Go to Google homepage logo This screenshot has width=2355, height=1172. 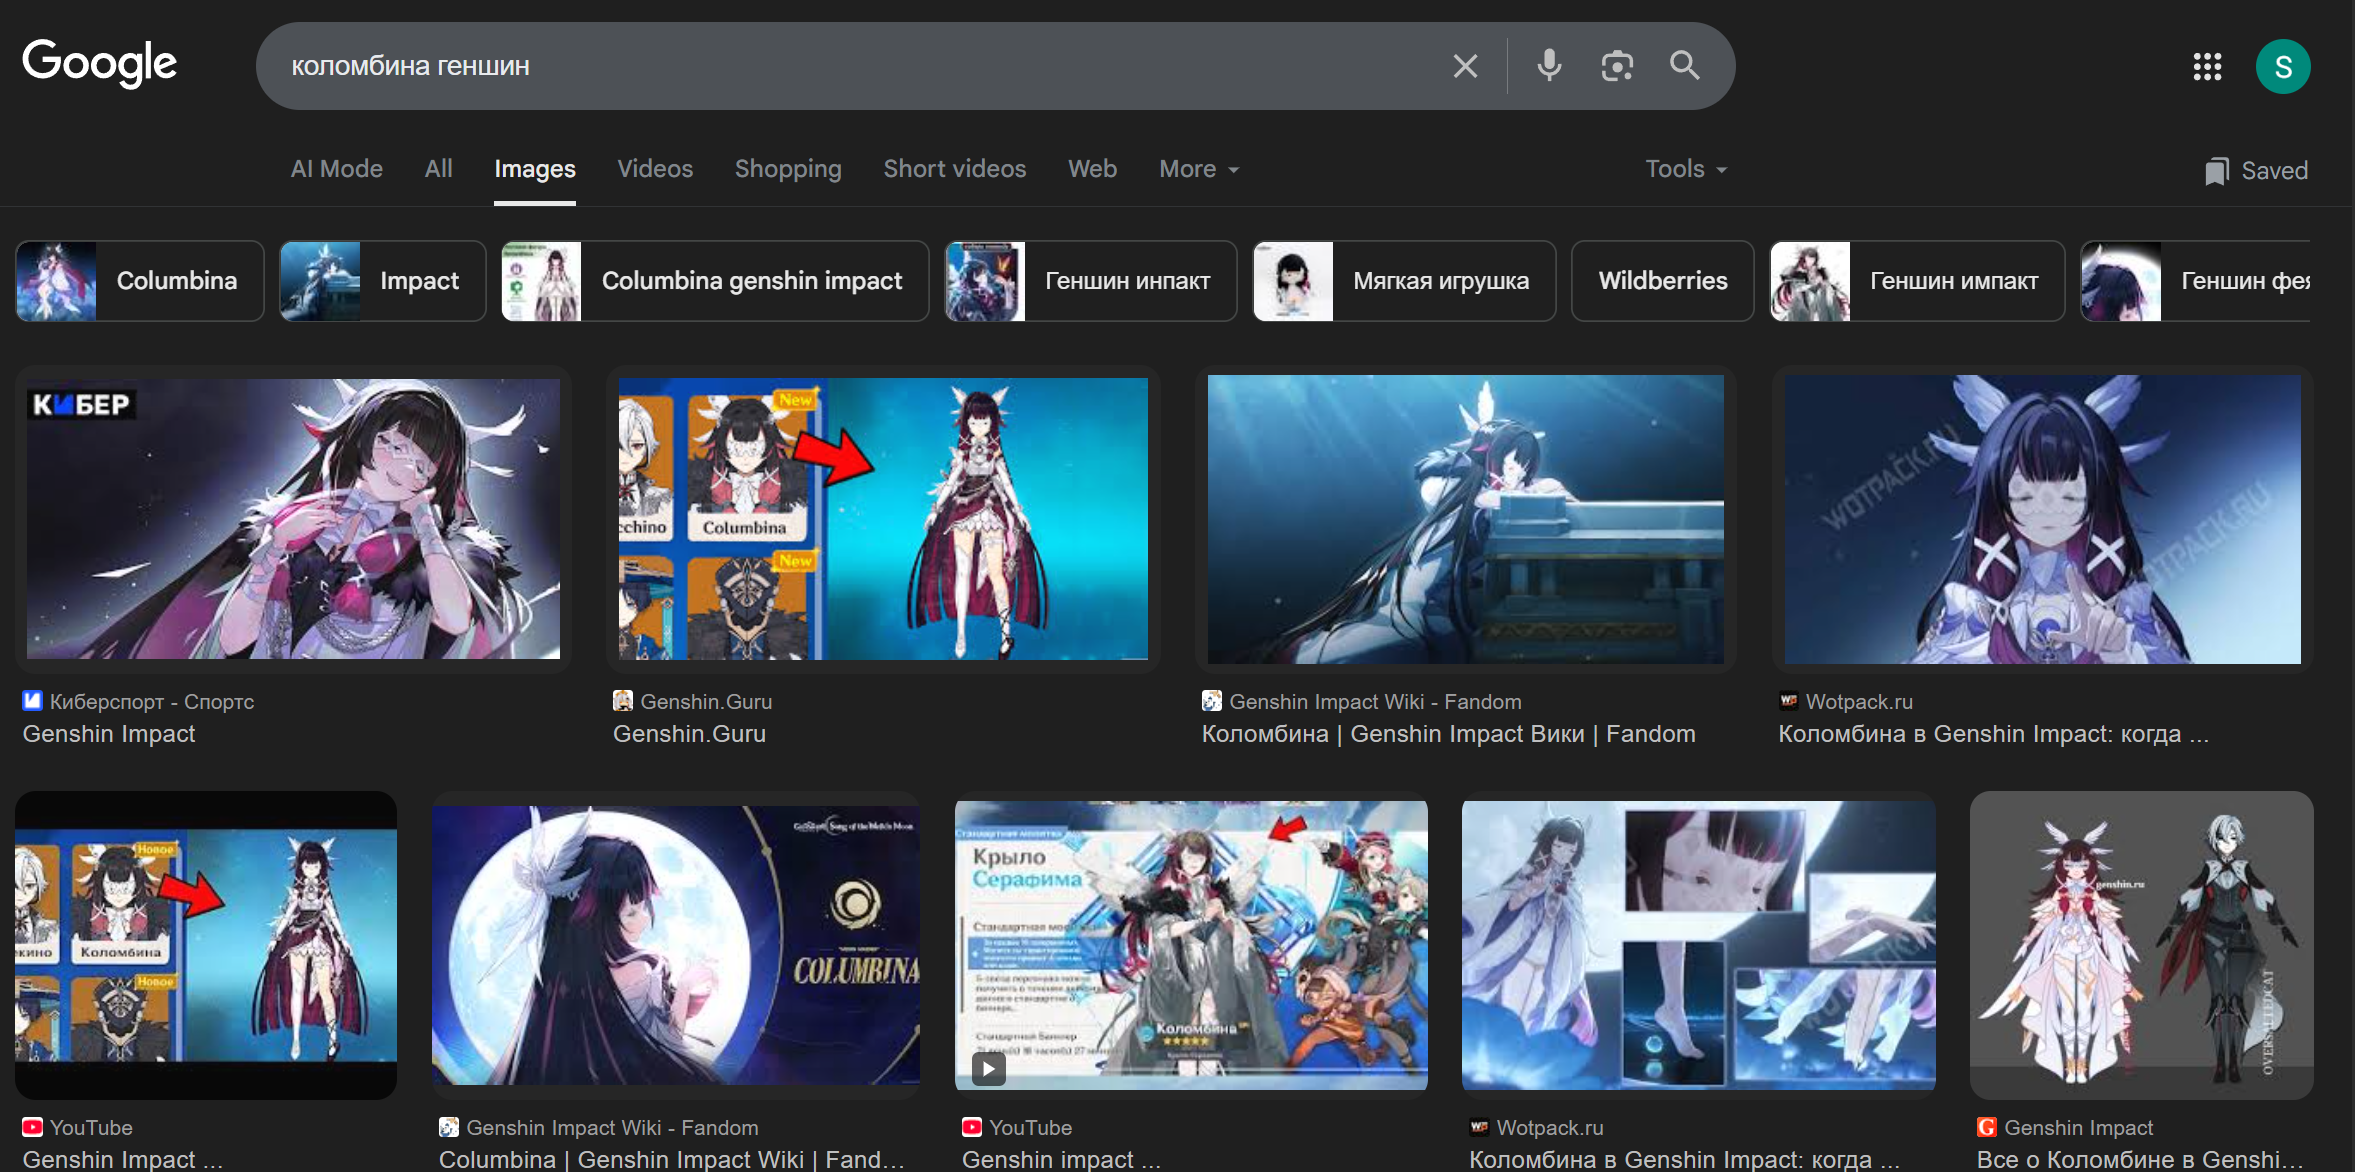tap(100, 63)
